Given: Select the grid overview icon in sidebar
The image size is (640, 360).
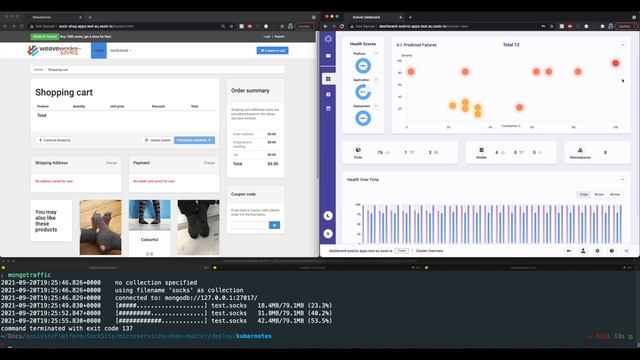Looking at the screenshot, I should tap(328, 79).
